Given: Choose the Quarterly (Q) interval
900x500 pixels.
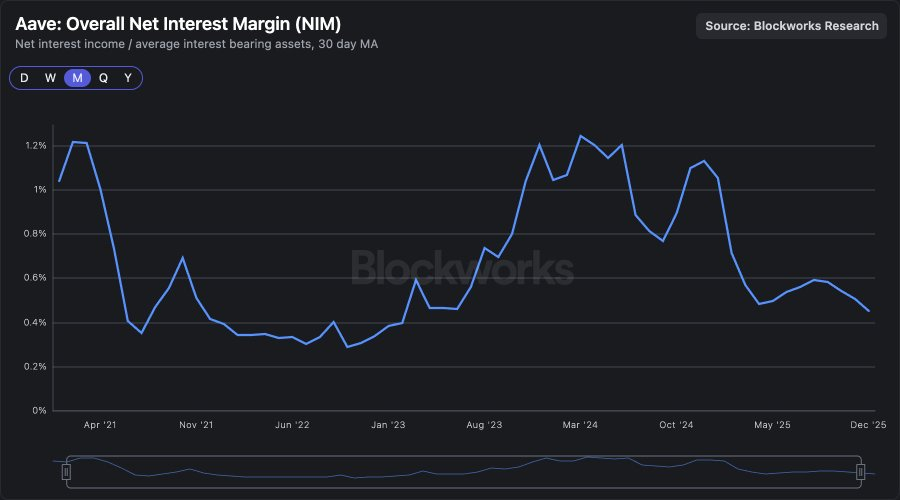Looking at the screenshot, I should (103, 78).
